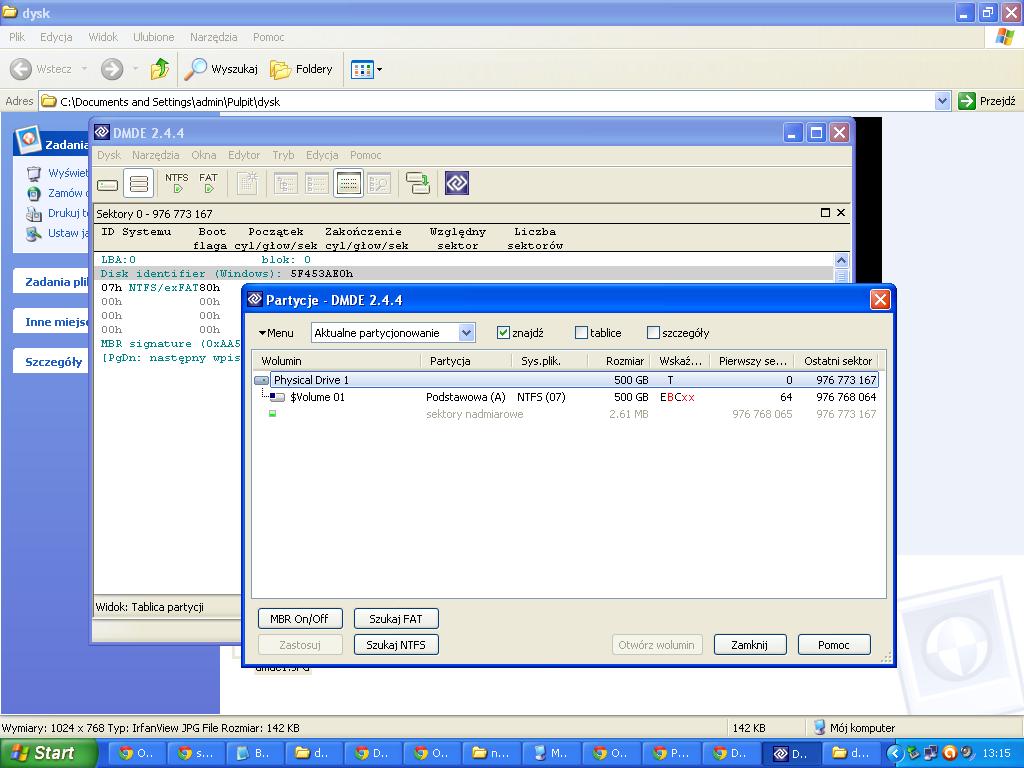Select the sektory nadmiarowe row
The image size is (1024, 768).
tap(566, 414)
